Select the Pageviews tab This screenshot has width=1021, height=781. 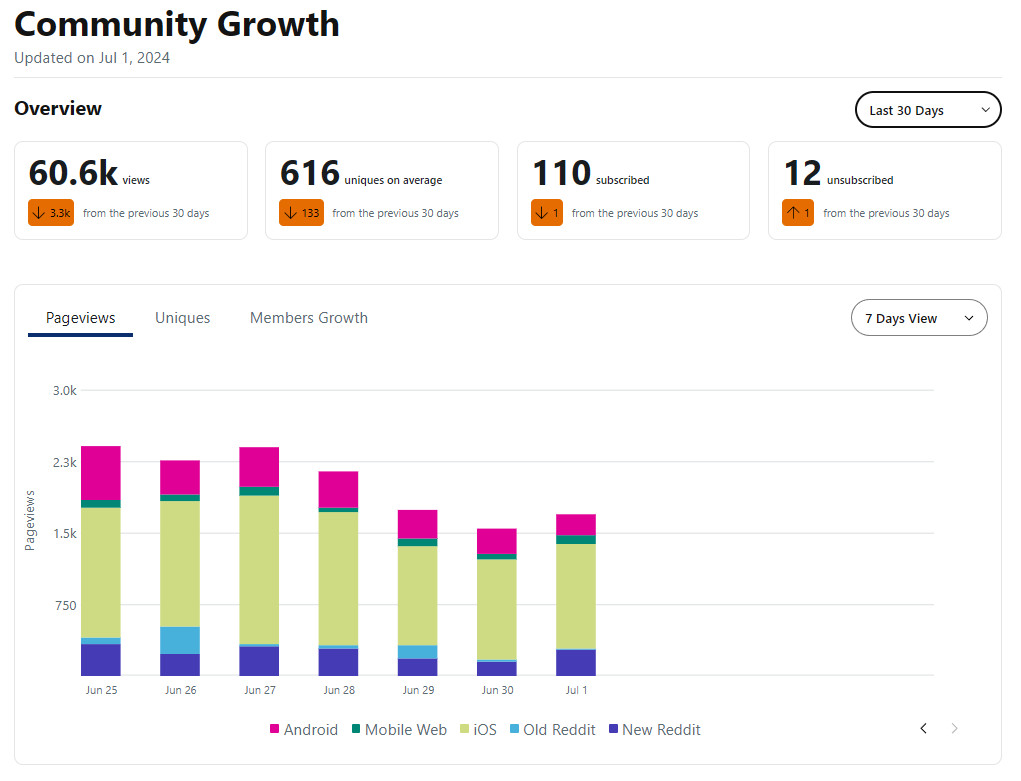click(80, 318)
